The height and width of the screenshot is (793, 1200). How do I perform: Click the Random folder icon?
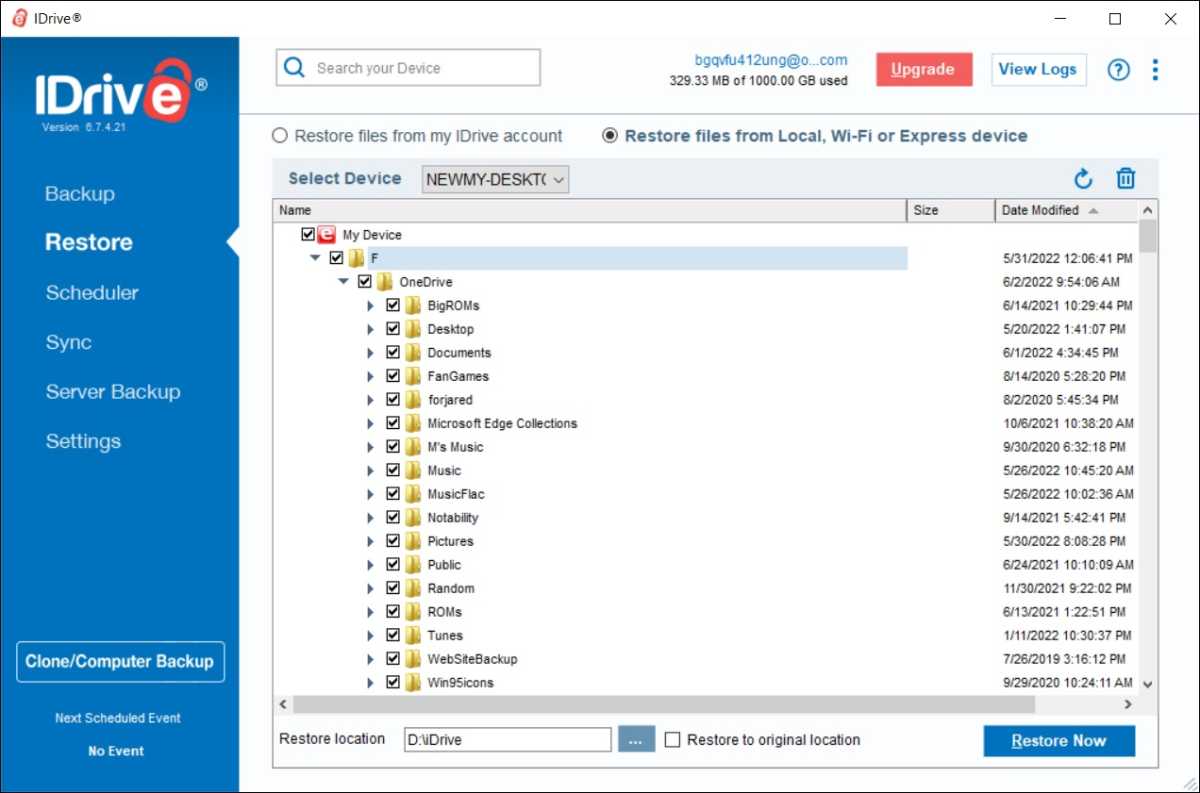coord(412,588)
